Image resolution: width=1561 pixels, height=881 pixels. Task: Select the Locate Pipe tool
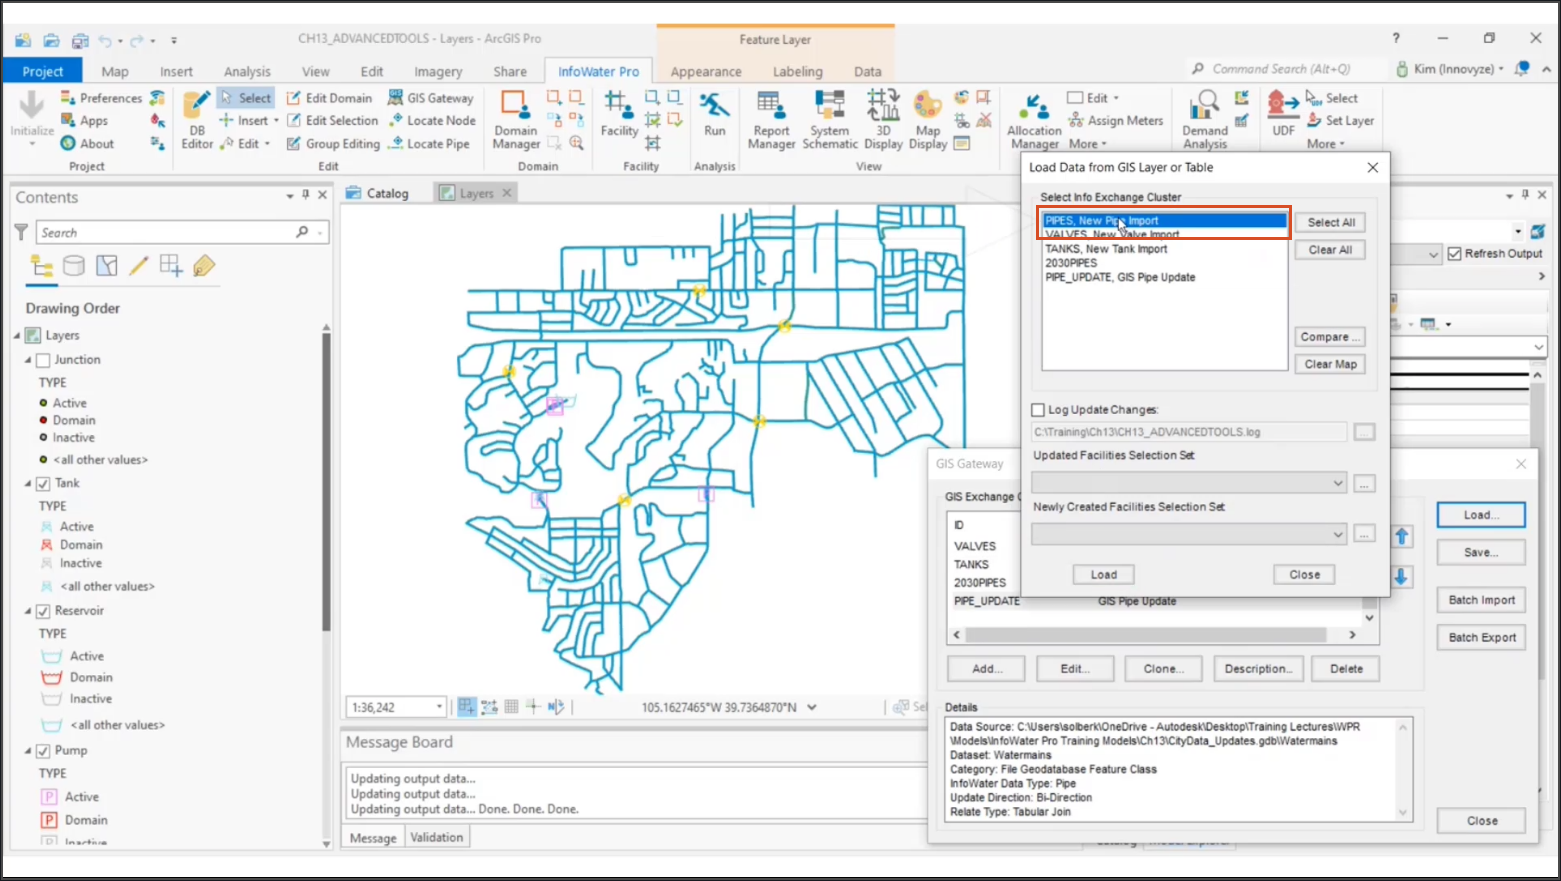(x=429, y=143)
